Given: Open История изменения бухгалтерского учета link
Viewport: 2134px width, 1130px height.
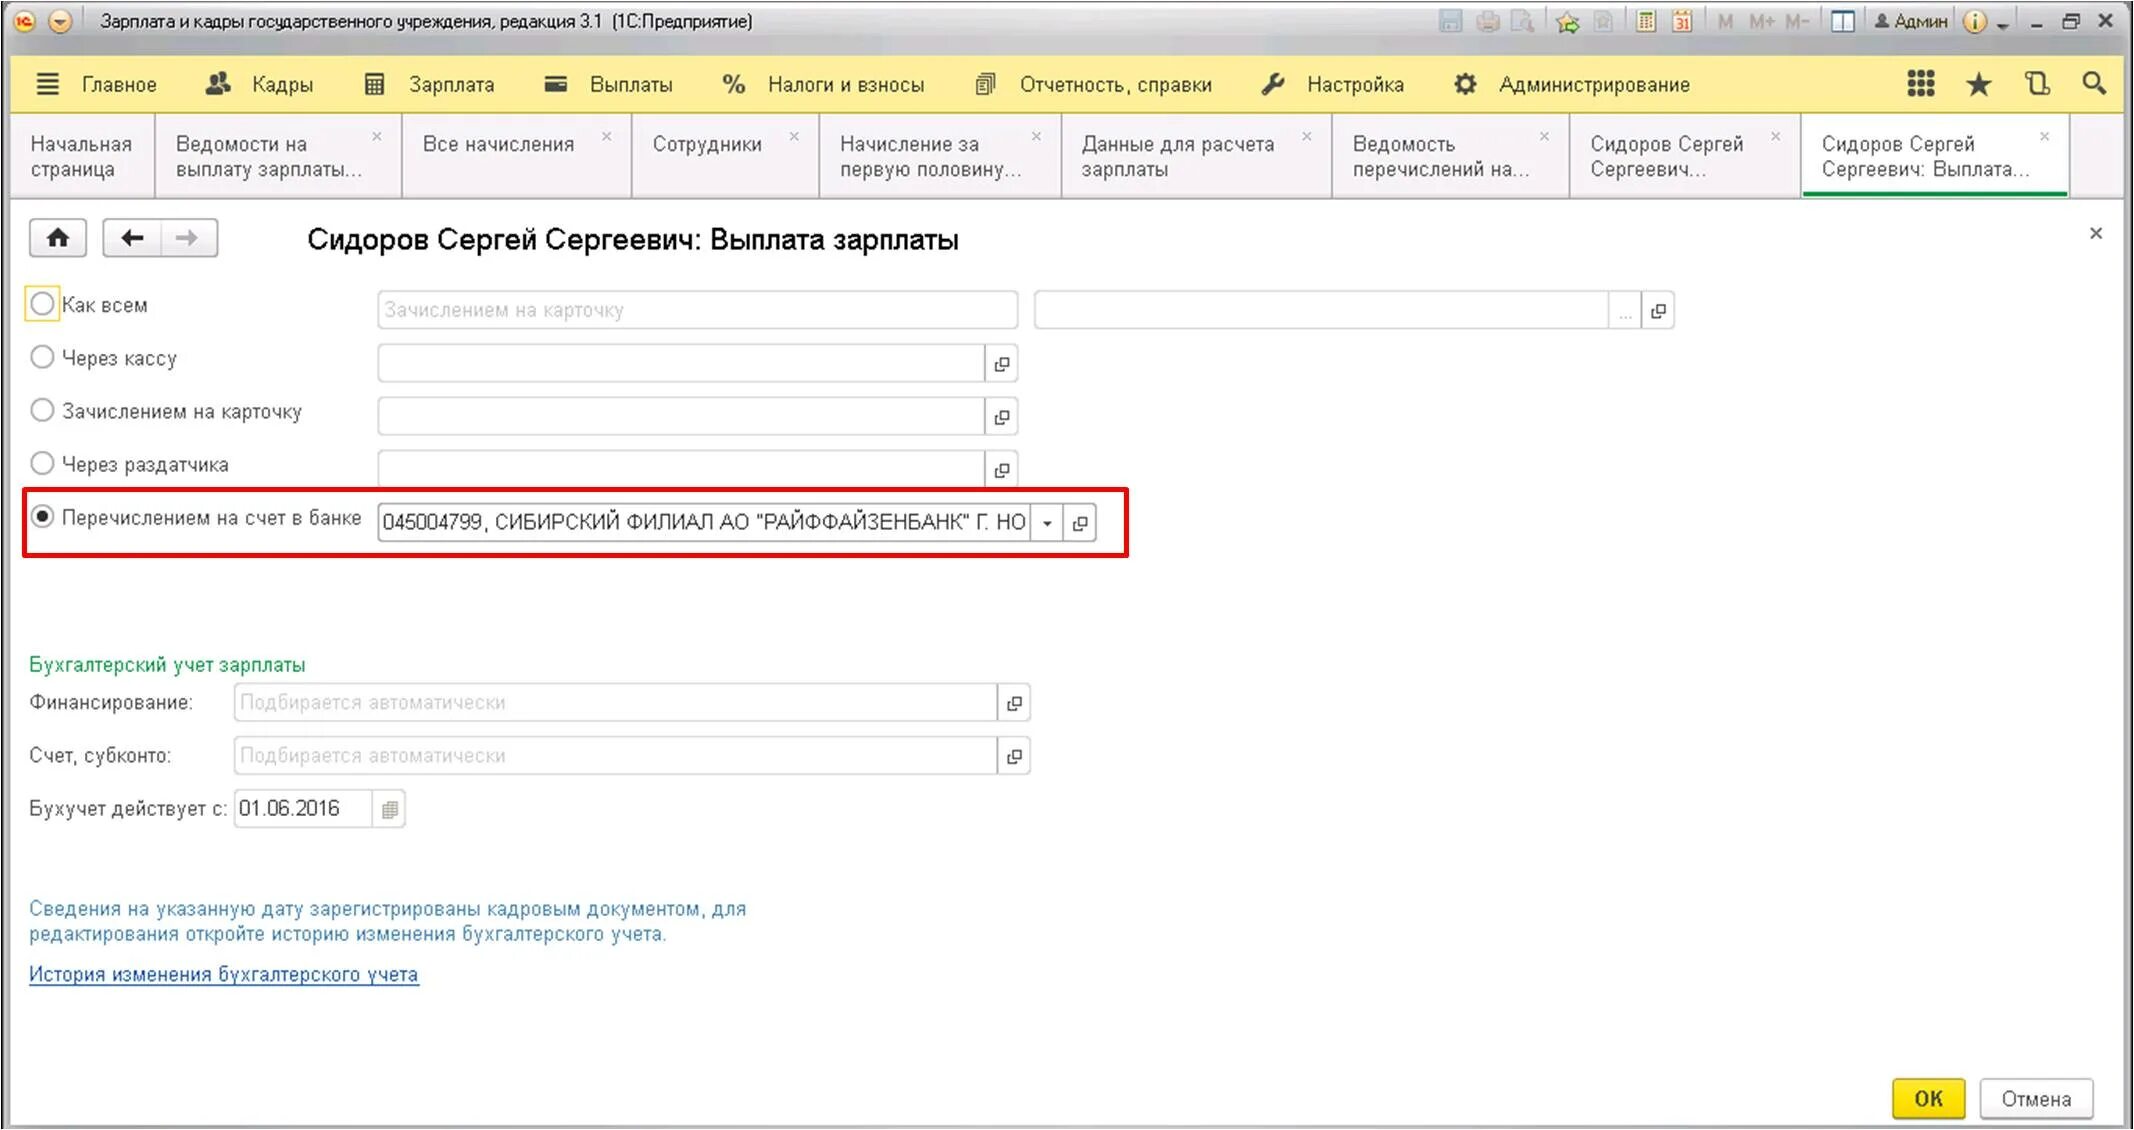Looking at the screenshot, I should click(x=223, y=974).
